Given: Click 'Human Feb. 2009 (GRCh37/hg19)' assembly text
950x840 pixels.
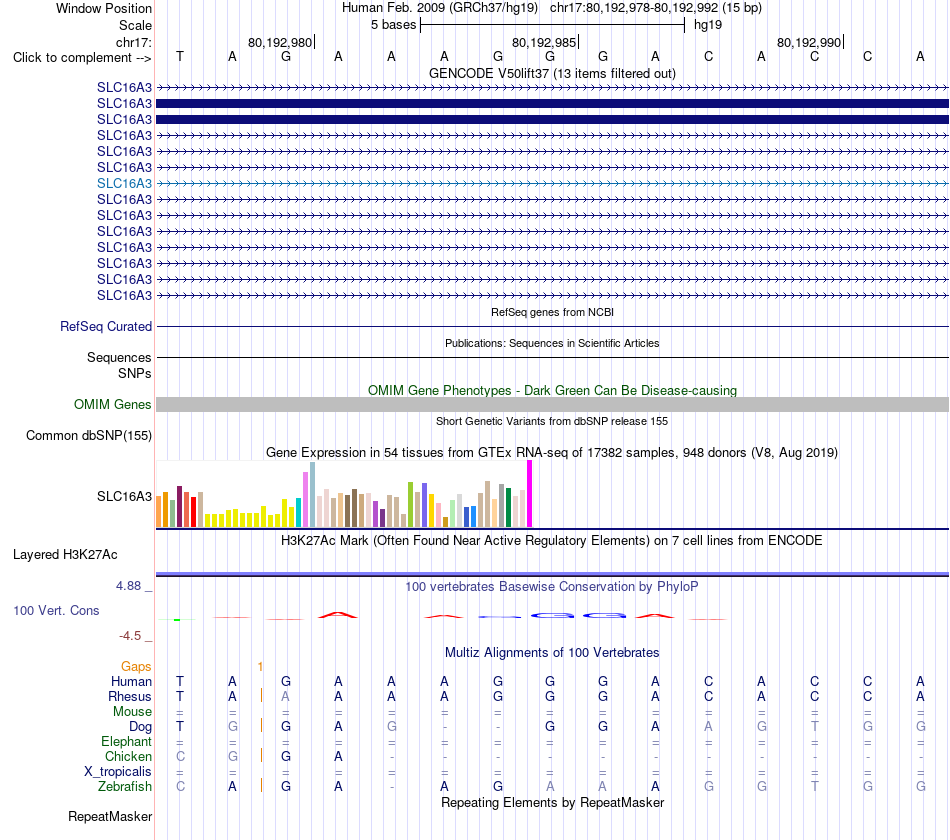Looking at the screenshot, I should (440, 8).
